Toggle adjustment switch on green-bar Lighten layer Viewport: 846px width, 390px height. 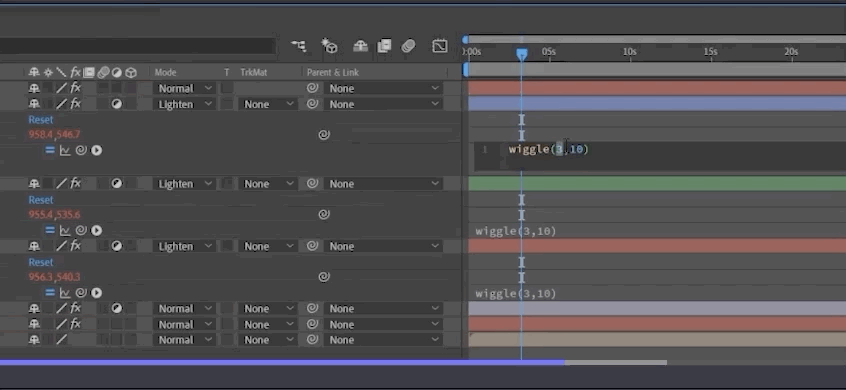[117, 184]
